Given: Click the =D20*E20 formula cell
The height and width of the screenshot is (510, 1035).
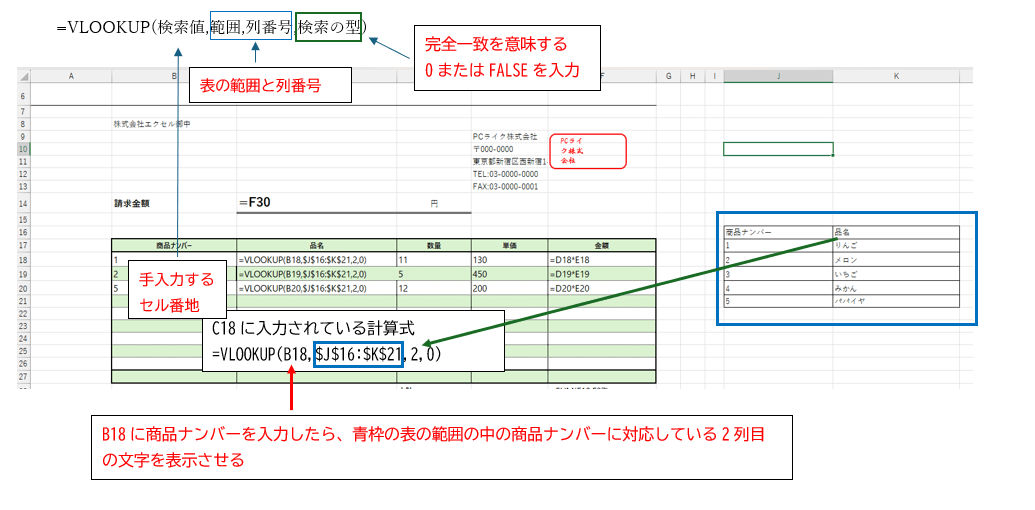Looking at the screenshot, I should [601, 288].
